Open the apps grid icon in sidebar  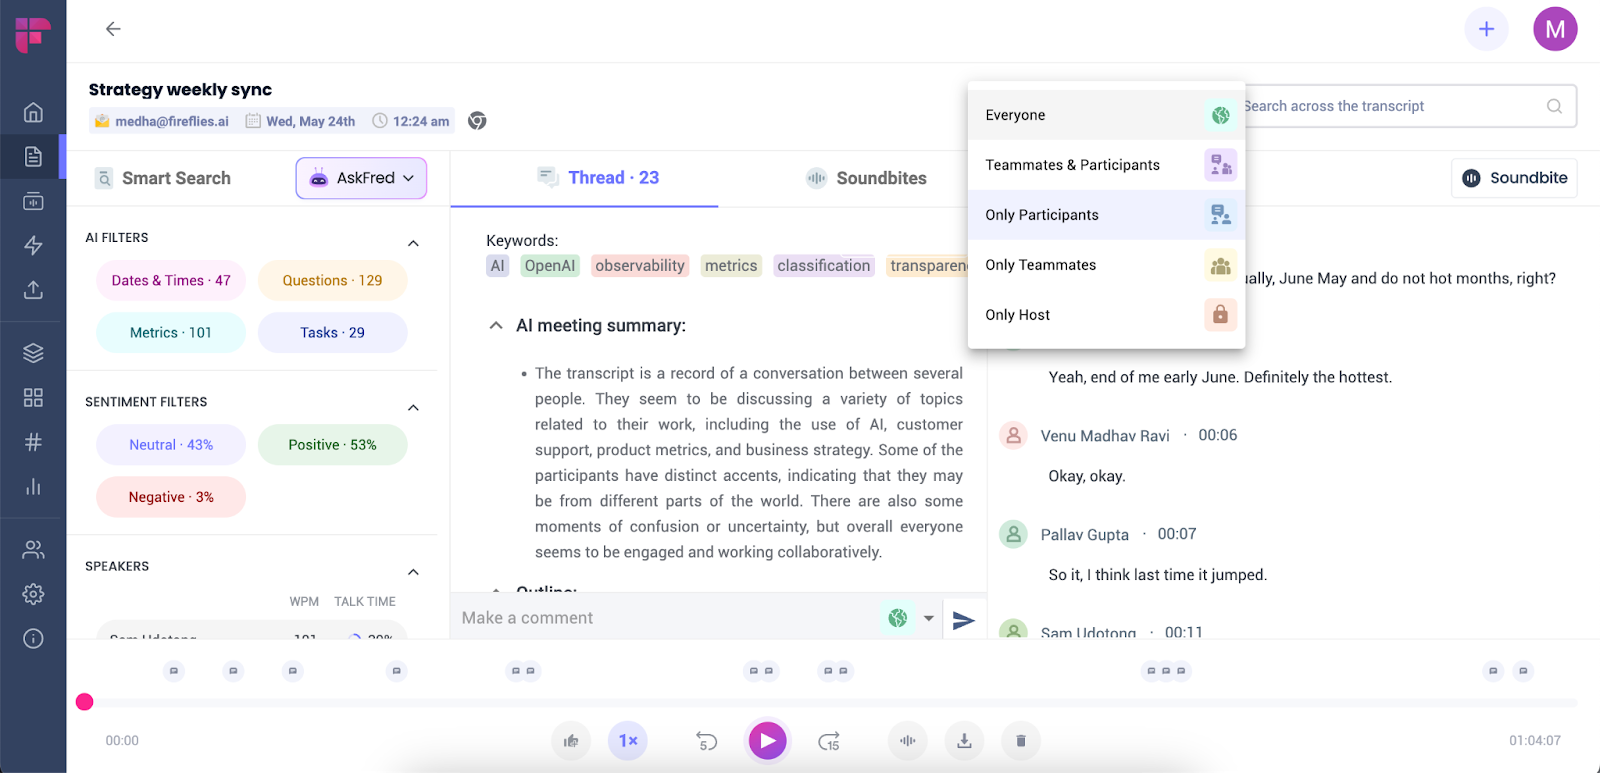click(x=33, y=398)
